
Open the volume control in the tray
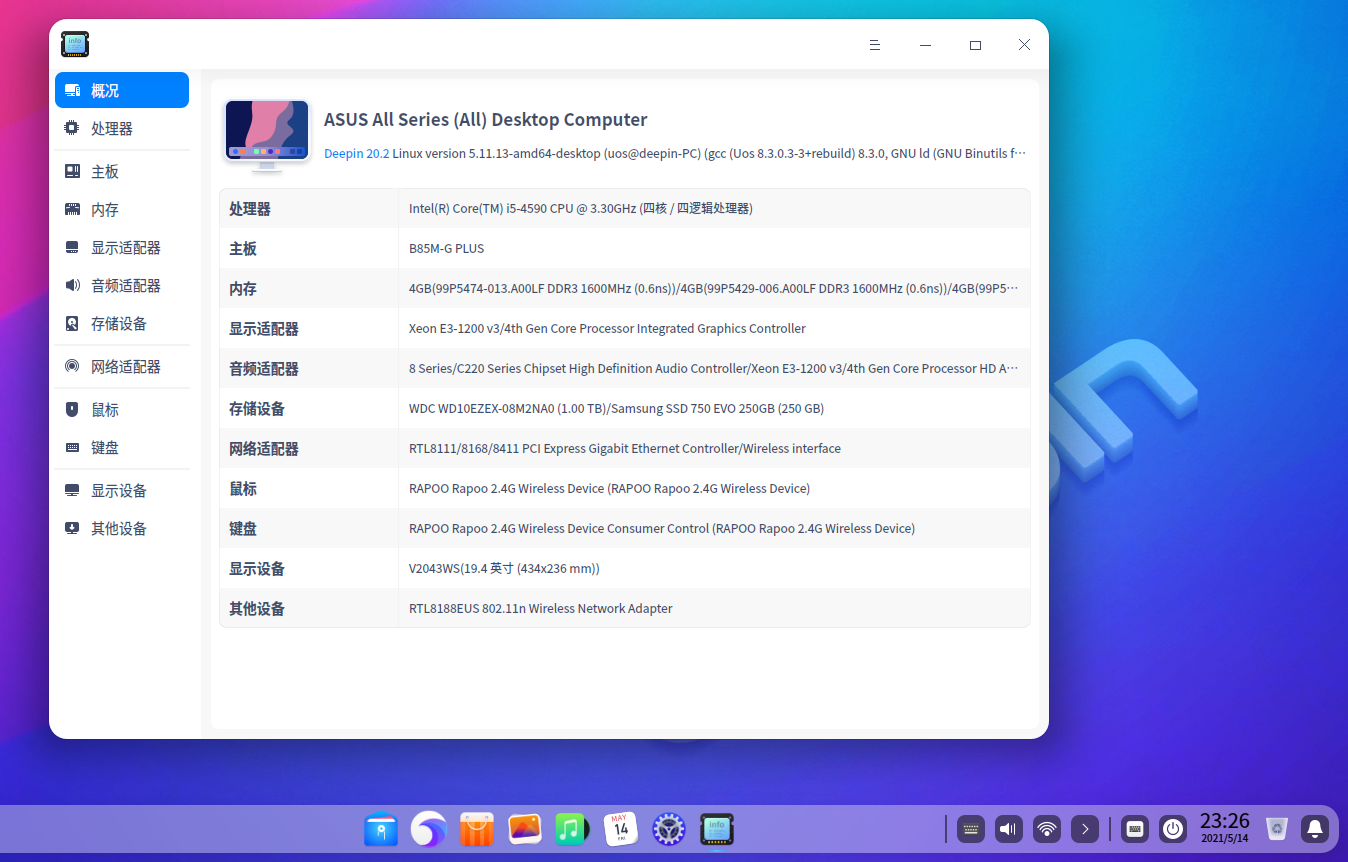(1009, 829)
